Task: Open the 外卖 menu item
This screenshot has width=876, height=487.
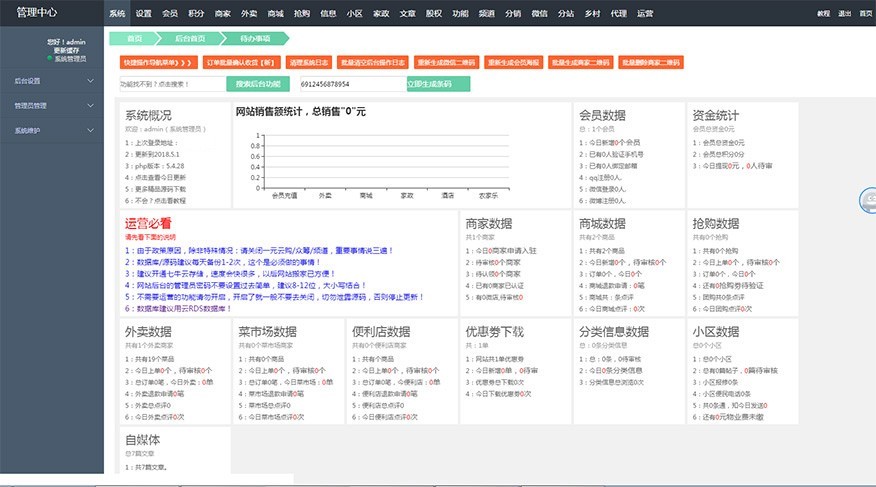Action: pos(249,14)
